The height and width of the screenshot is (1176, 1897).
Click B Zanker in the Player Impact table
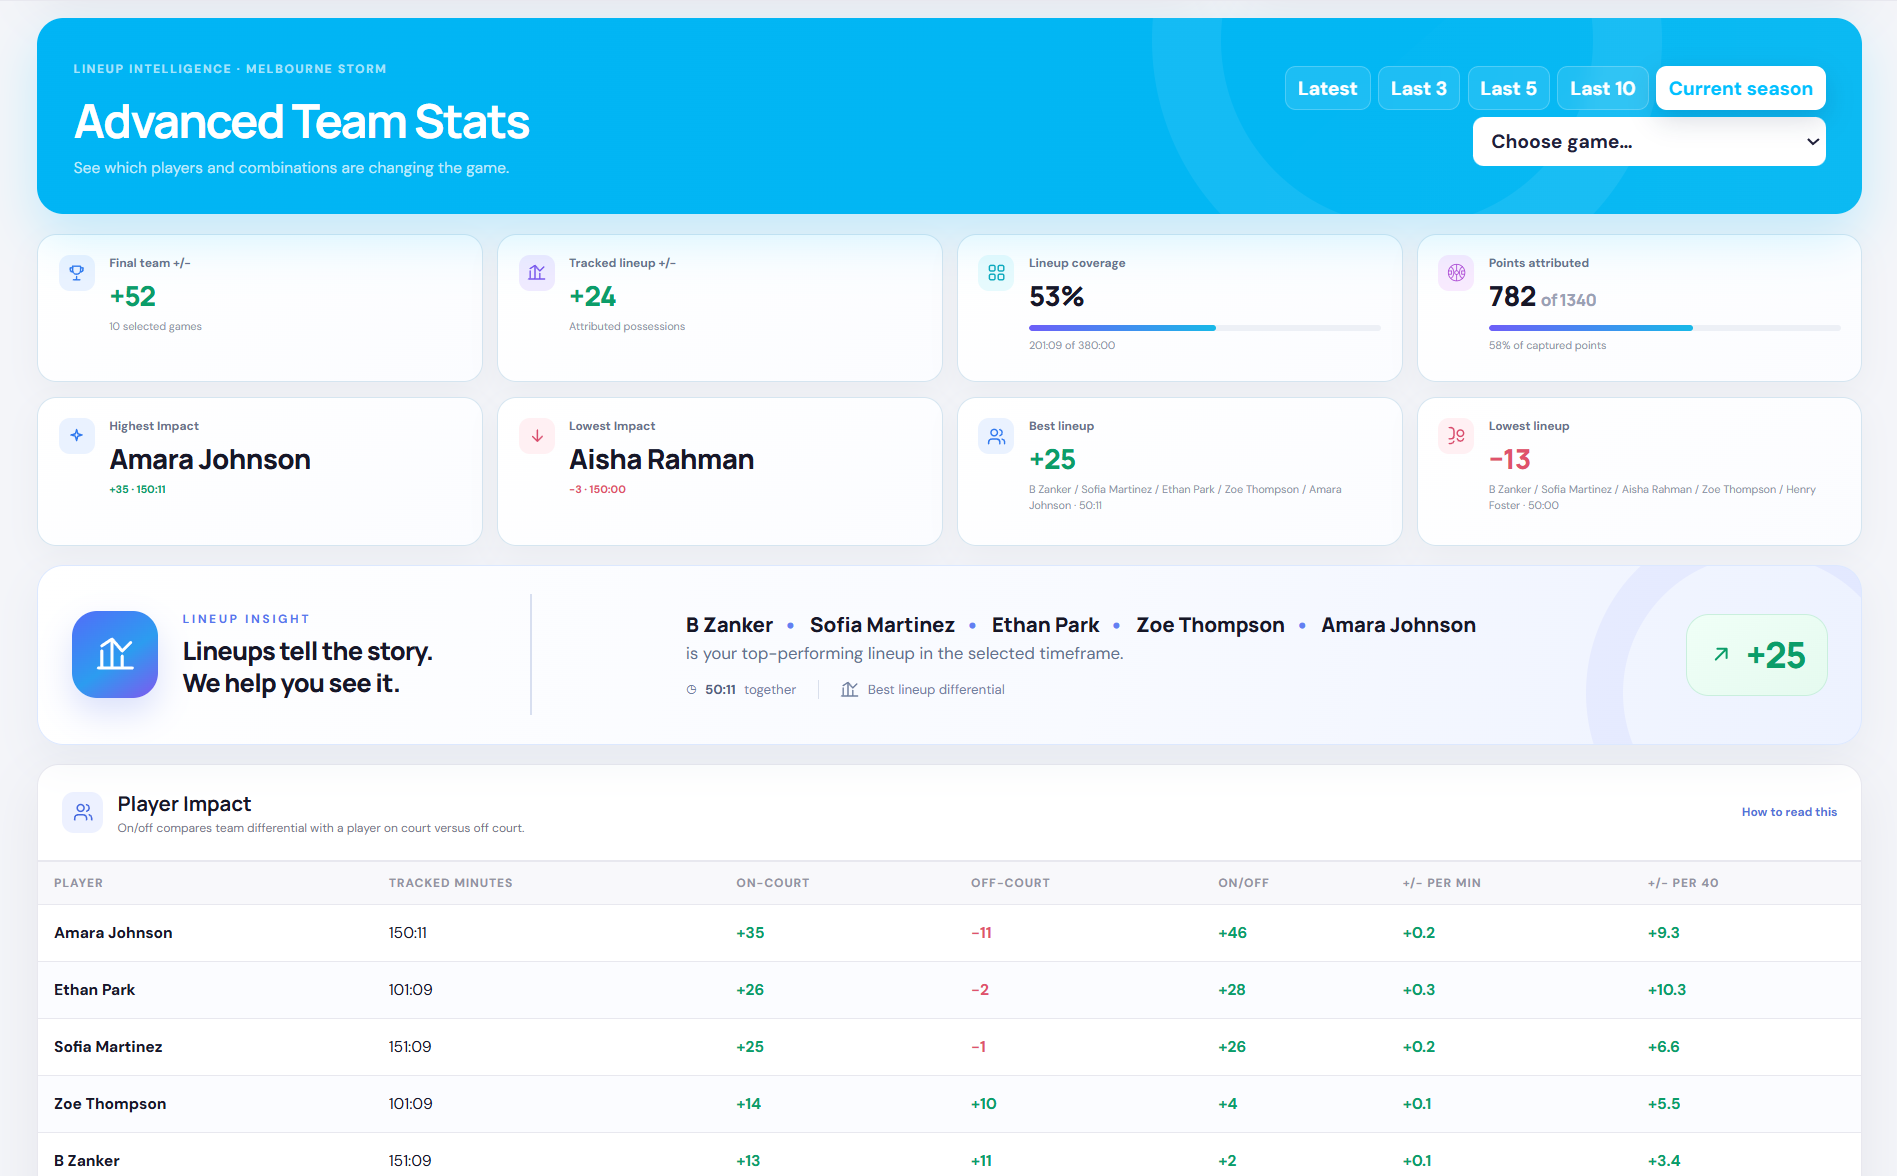[87, 1161]
